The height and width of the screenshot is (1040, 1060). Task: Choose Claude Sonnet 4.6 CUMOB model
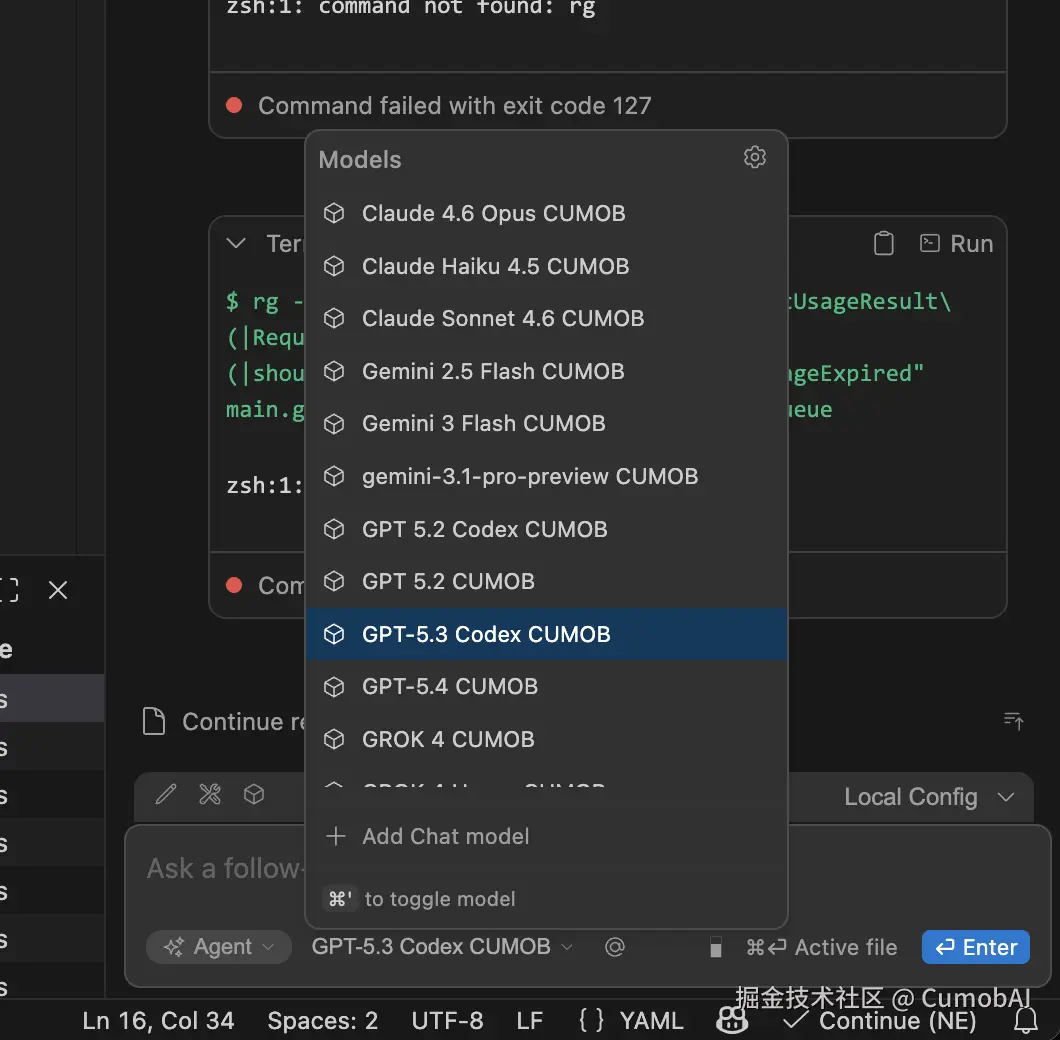coord(546,318)
